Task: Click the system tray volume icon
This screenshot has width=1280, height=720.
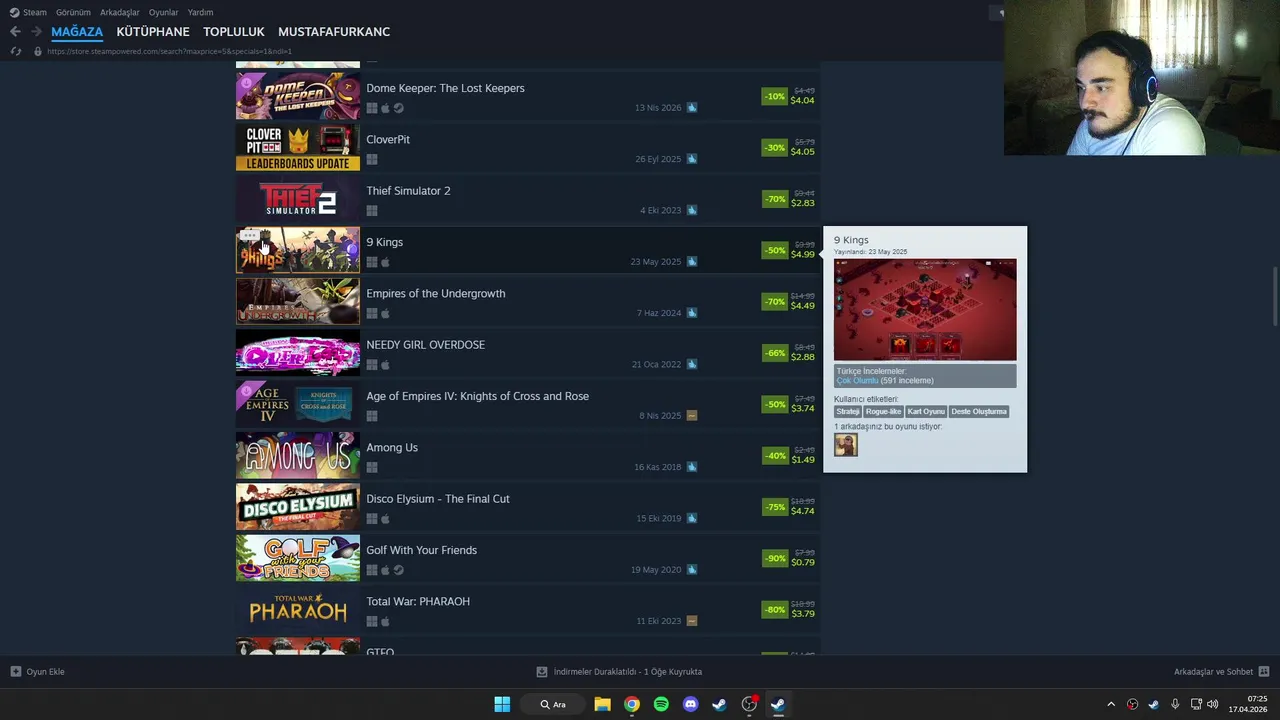Action: click(1213, 704)
